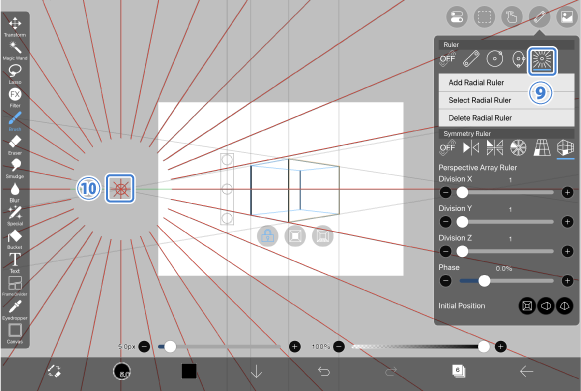Open the Text tool
Screen dimensions: 581x391
pos(15,262)
